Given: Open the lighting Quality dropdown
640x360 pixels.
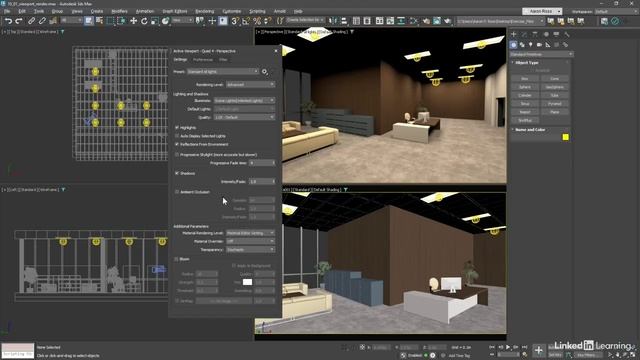Looking at the screenshot, I should (x=244, y=117).
